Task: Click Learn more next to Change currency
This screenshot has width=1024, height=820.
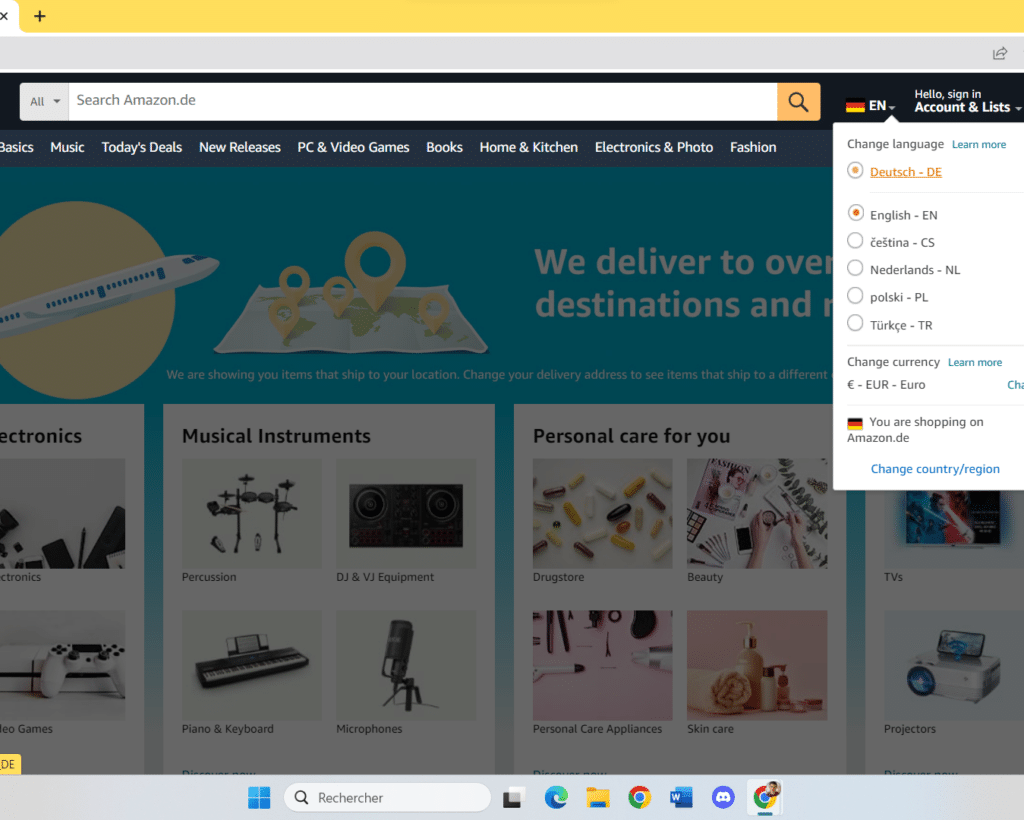Action: click(974, 362)
